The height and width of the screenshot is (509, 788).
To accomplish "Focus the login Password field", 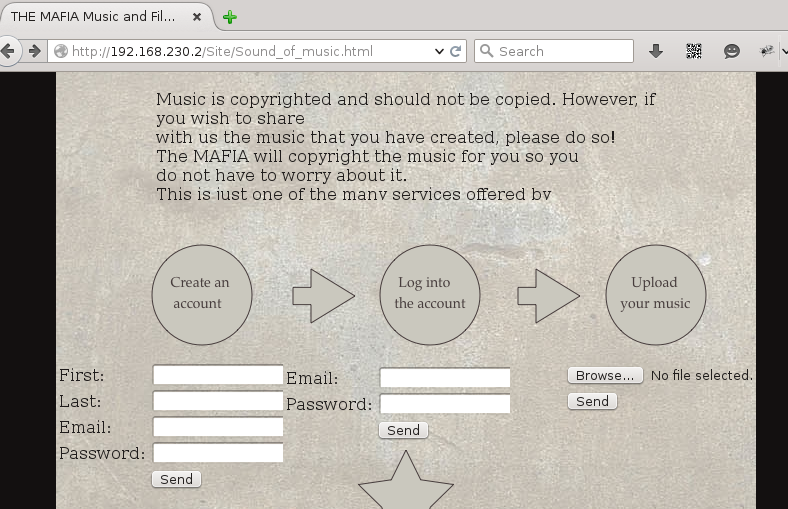I will (x=445, y=404).
